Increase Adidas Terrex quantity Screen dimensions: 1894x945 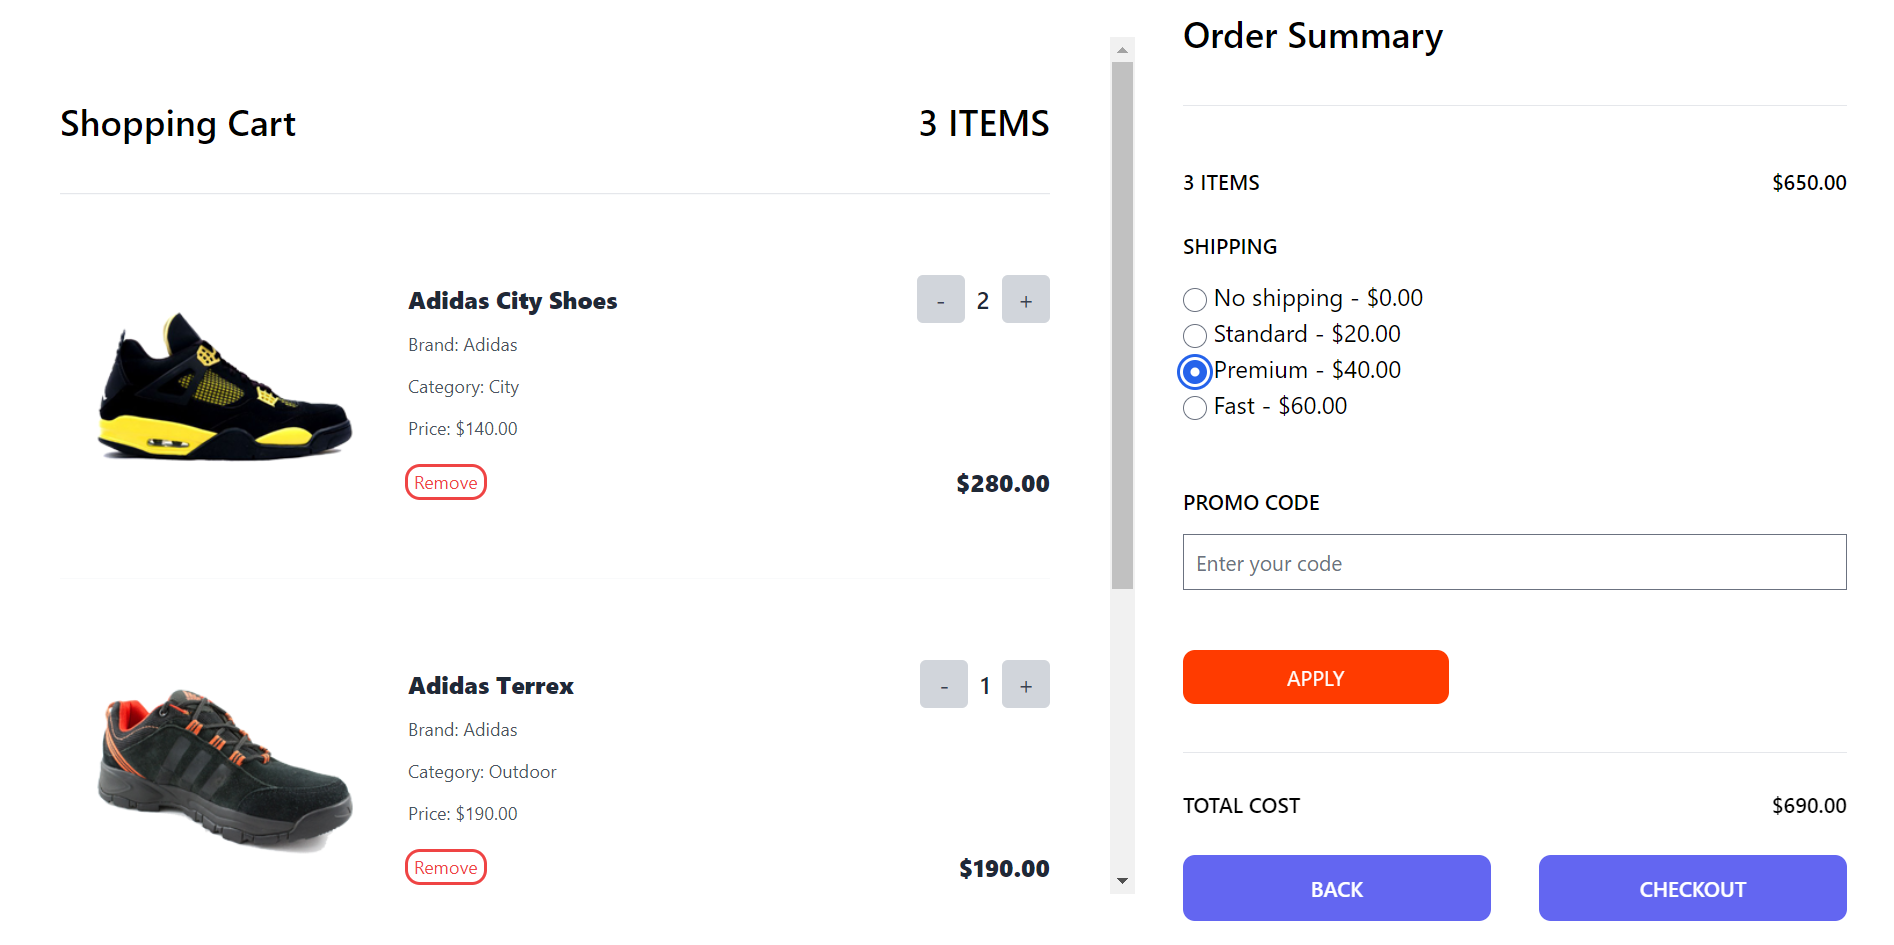[x=1025, y=685]
